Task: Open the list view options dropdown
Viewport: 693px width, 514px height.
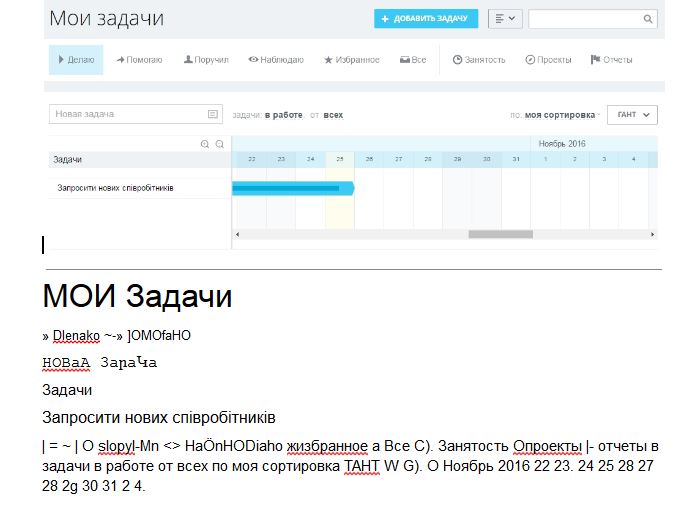Action: tap(505, 19)
